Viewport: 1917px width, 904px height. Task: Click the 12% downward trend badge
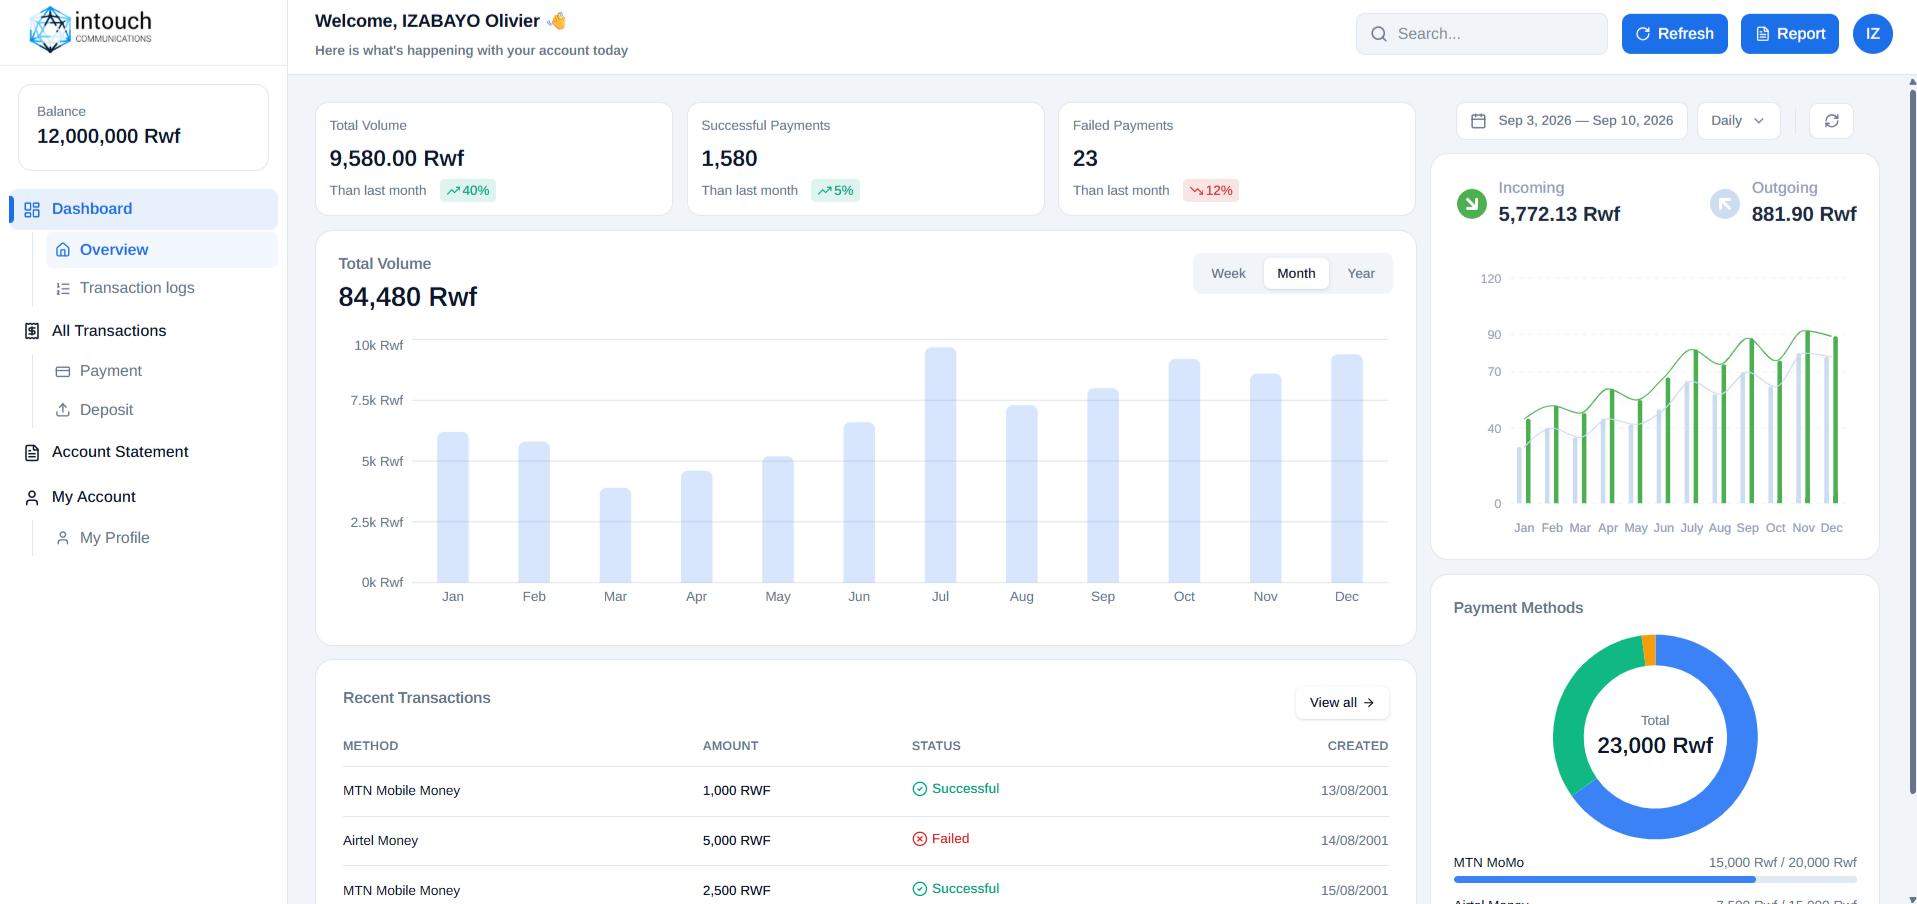[1211, 190]
